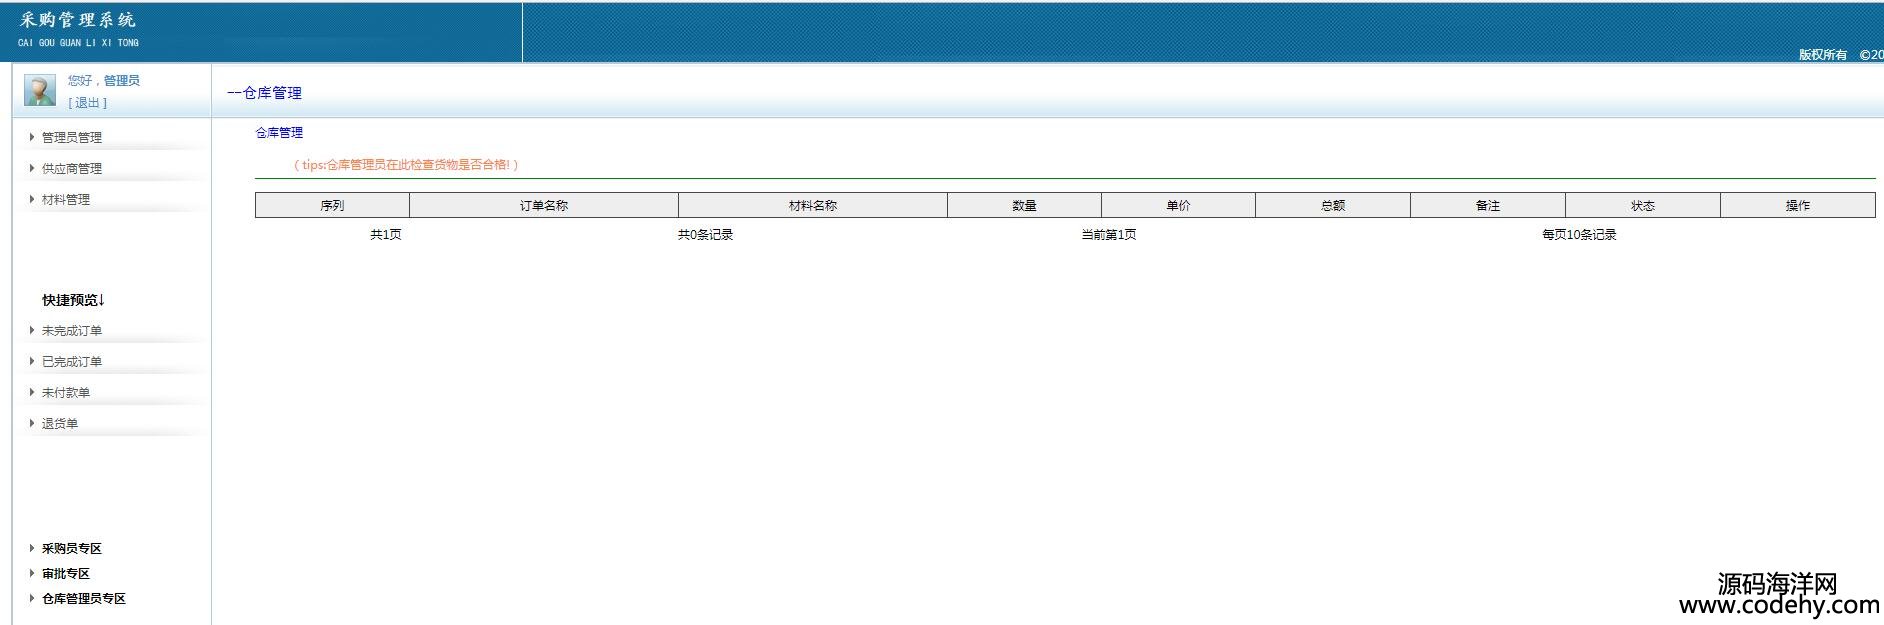The image size is (1884, 625).
Task: Open the 仓库管理员专区 section
Action: pyautogui.click(x=84, y=599)
